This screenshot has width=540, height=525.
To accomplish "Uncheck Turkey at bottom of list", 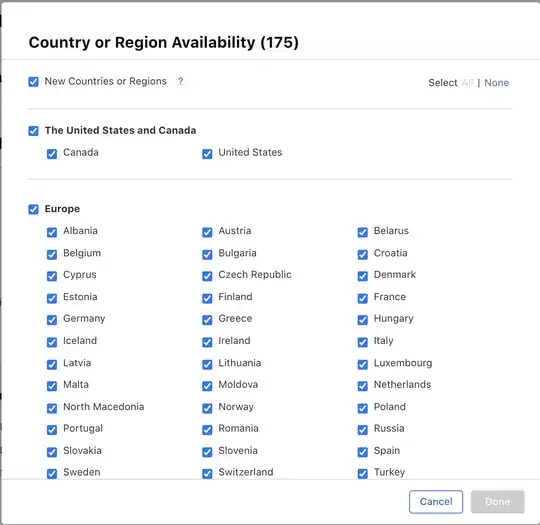I will (x=363, y=474).
